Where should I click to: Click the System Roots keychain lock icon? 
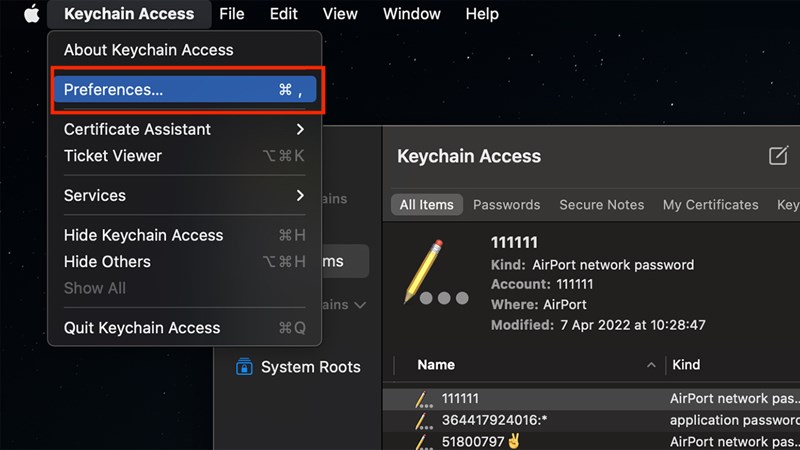click(244, 366)
